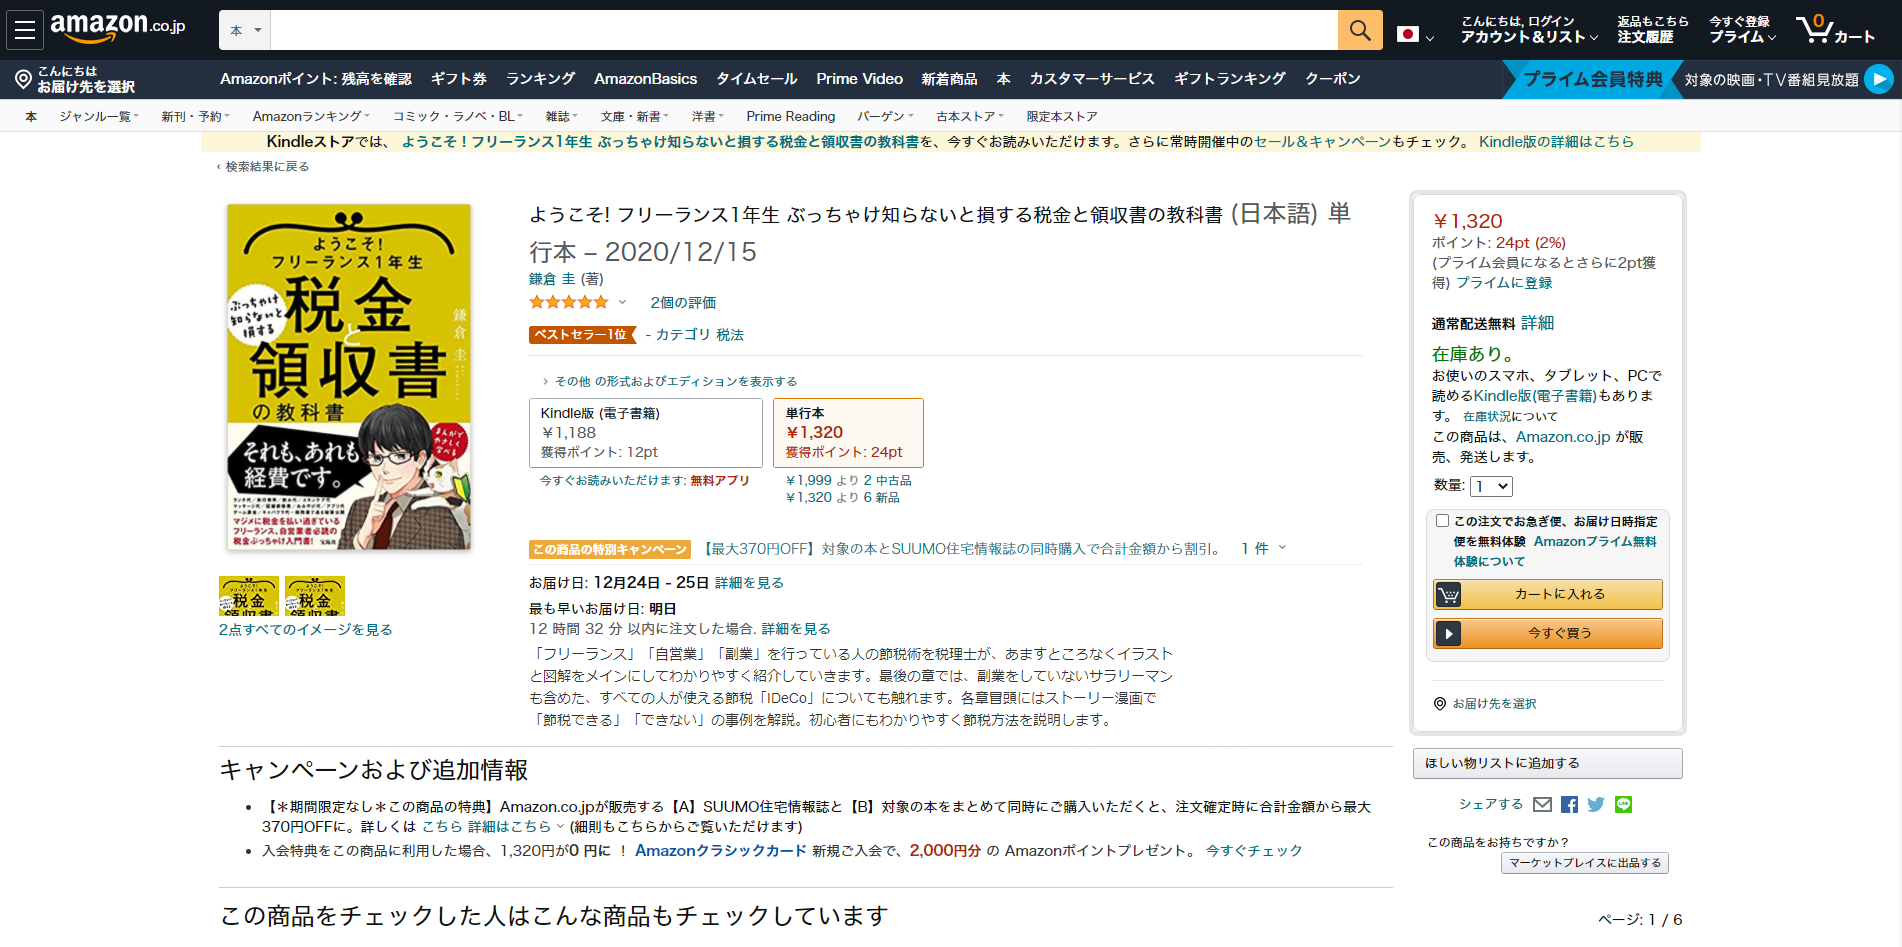Click プライムに登録 link
The image size is (1902, 947).
[1504, 283]
